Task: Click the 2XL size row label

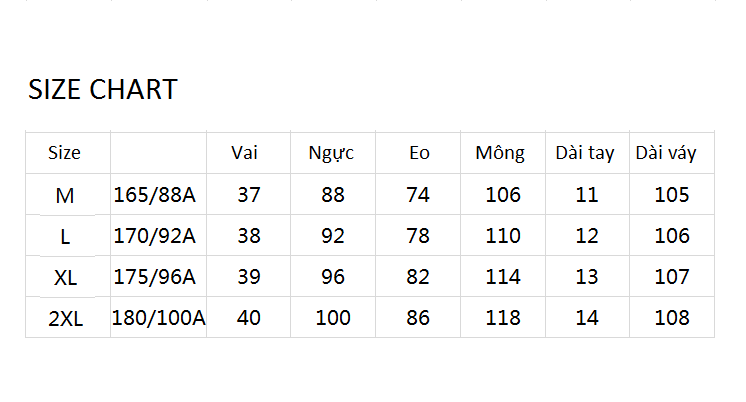Action: [x=66, y=318]
